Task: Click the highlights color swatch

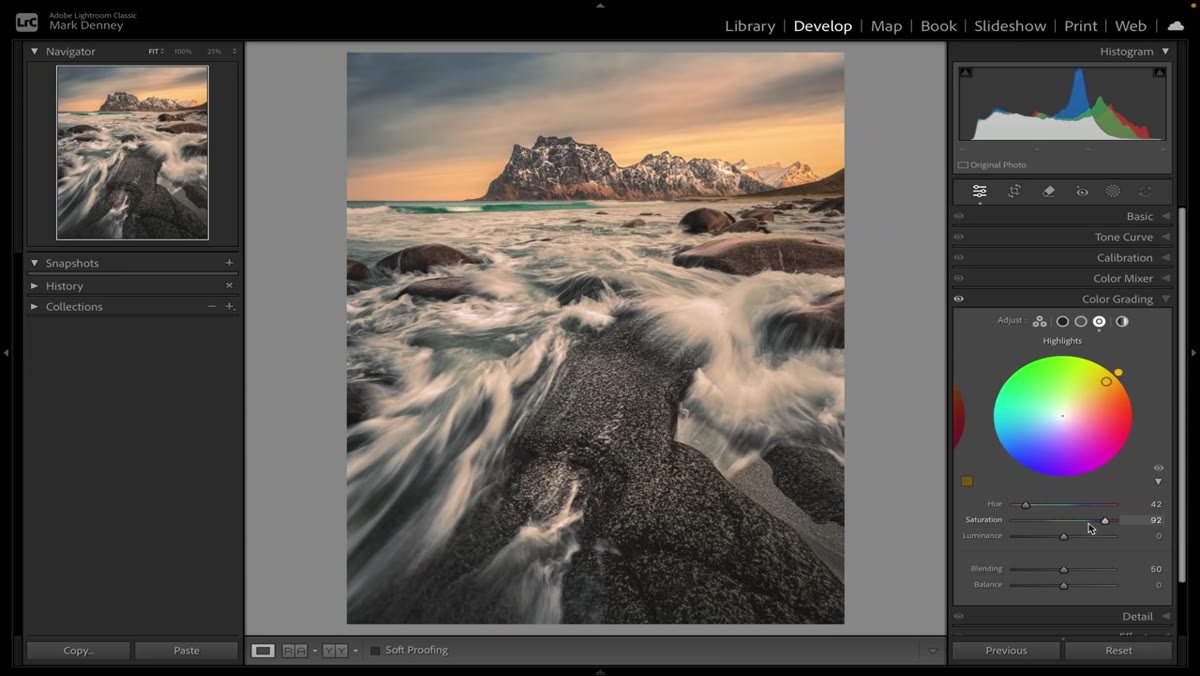Action: coord(967,481)
